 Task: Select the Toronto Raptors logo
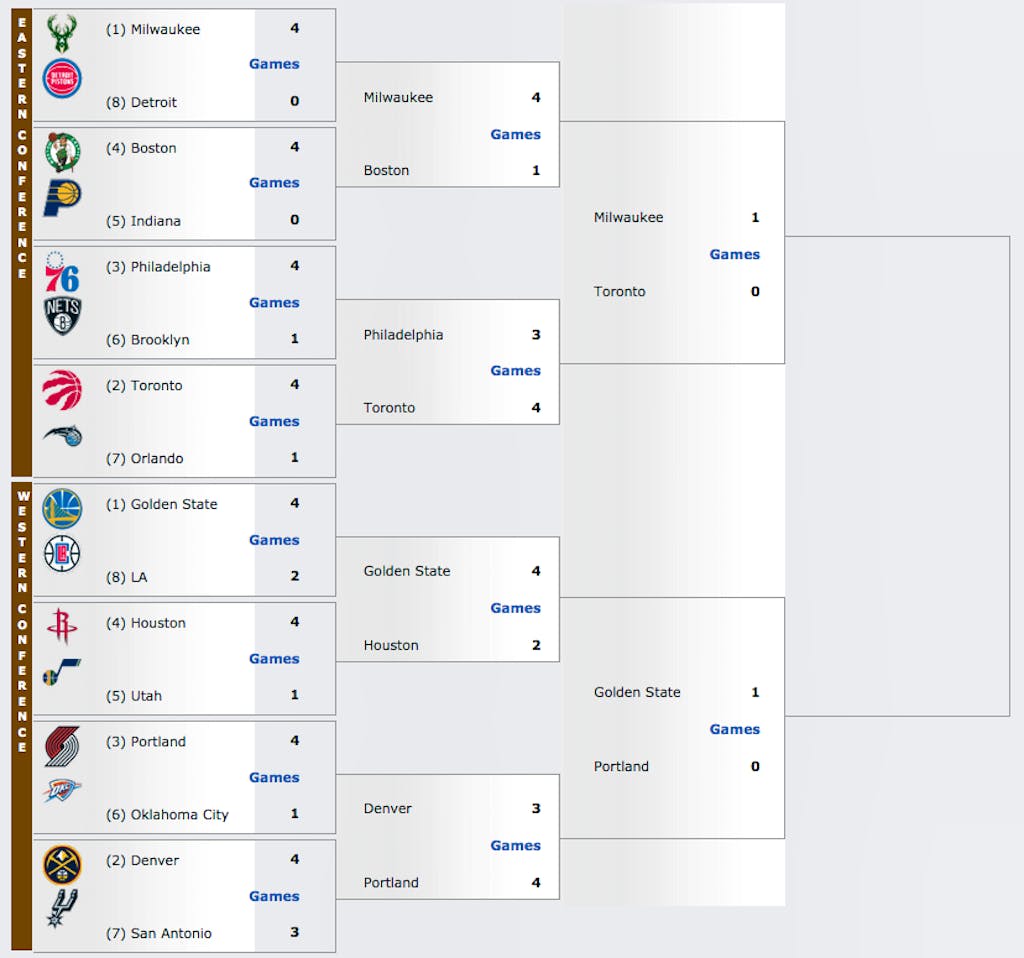tap(62, 390)
